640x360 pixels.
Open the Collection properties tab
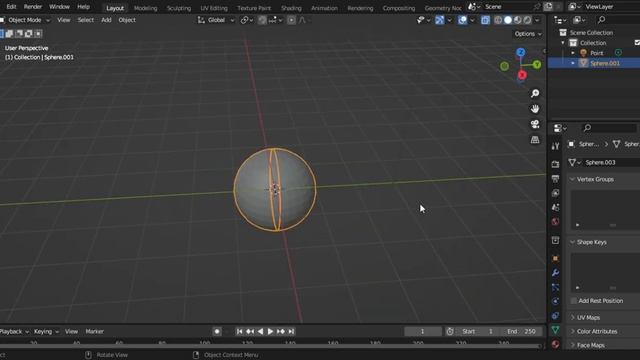(x=555, y=240)
